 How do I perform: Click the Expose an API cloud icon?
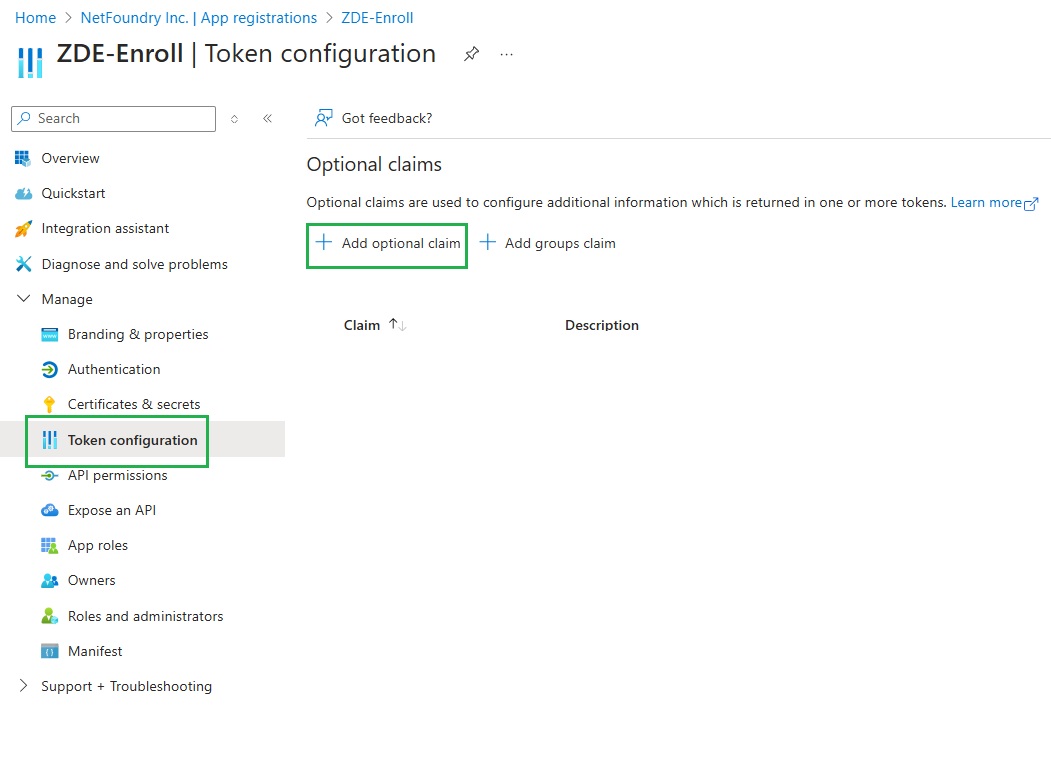point(50,510)
